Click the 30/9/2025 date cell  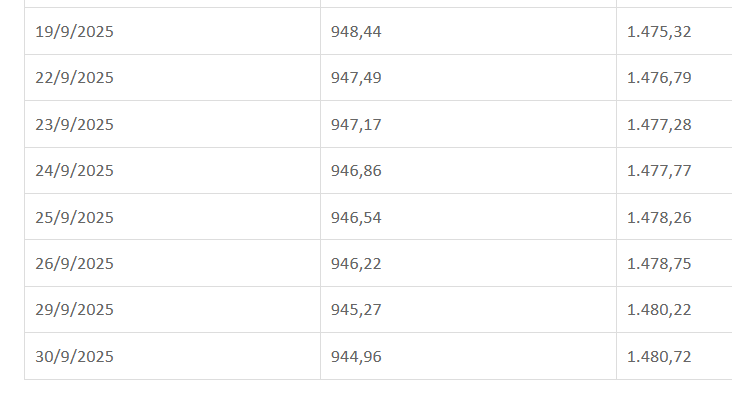coord(172,356)
